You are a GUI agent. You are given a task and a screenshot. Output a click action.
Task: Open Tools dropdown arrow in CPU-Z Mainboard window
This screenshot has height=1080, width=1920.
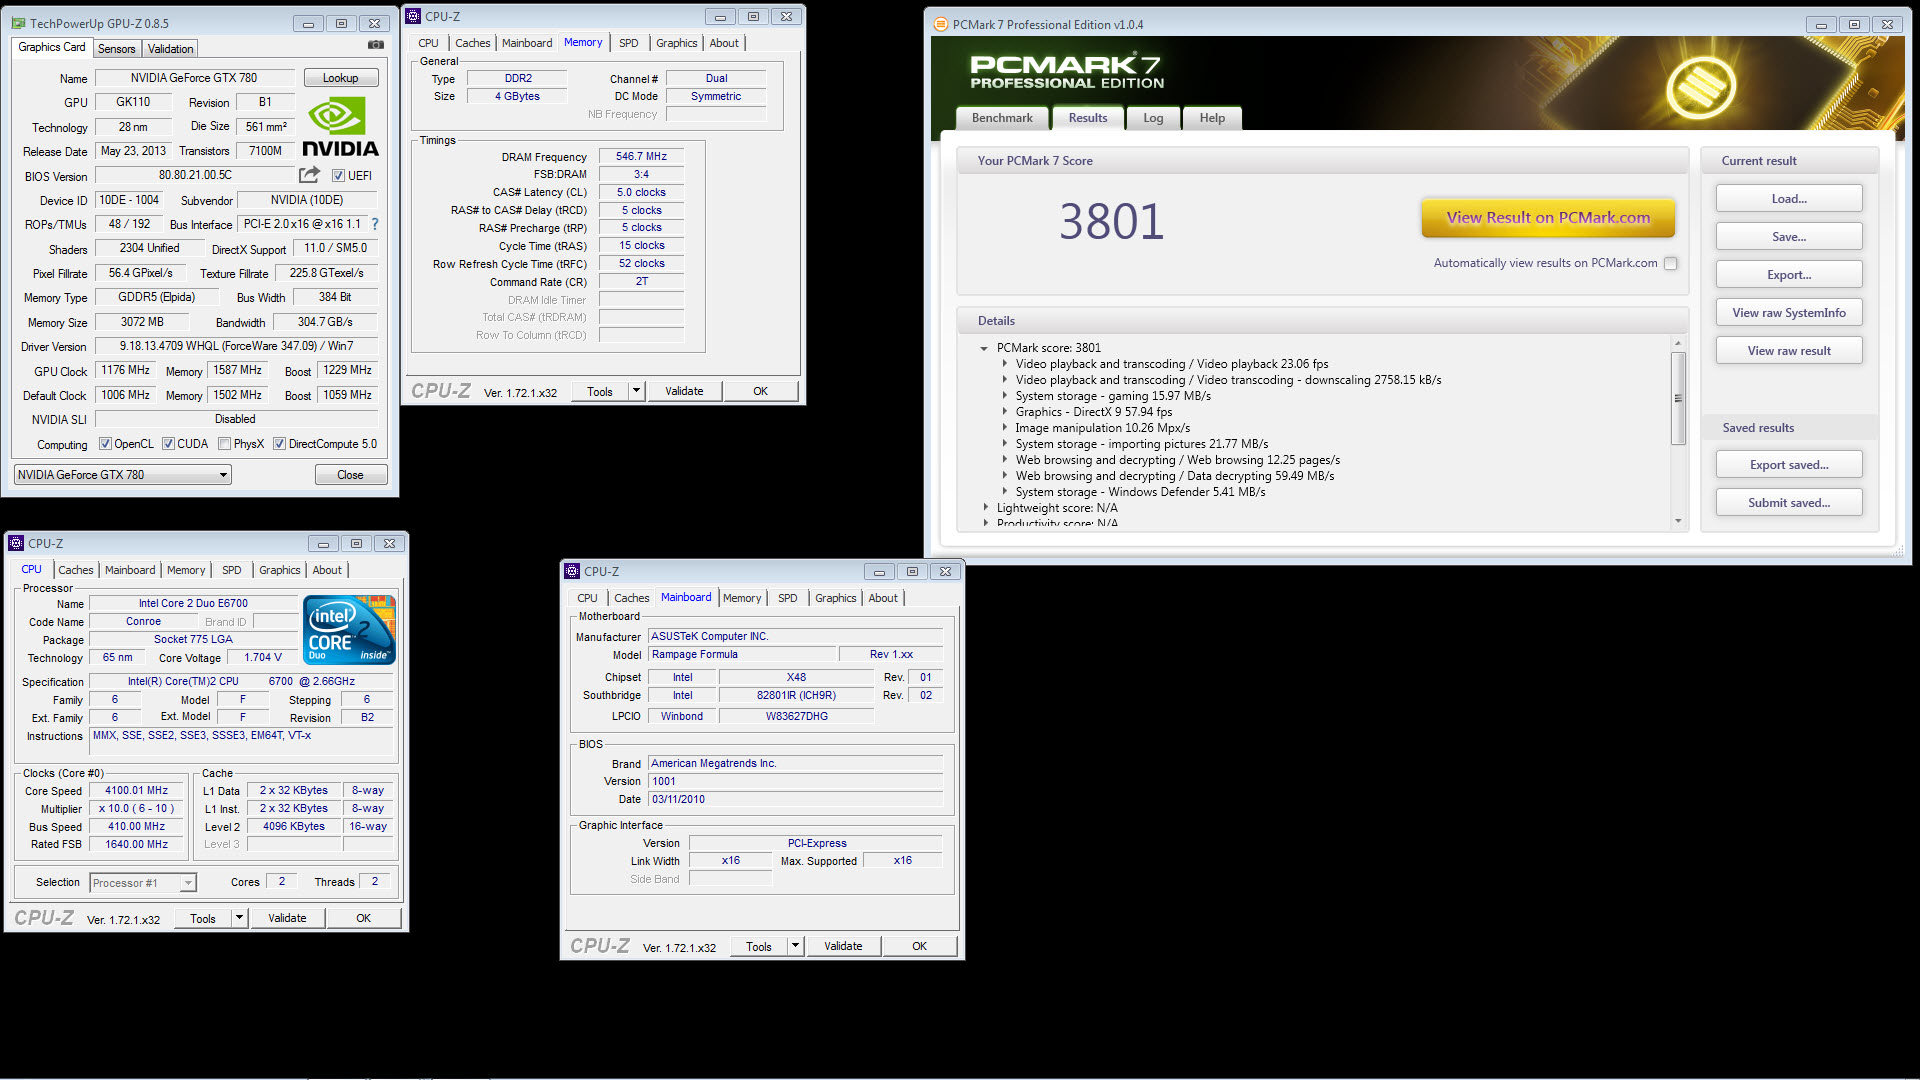pos(795,946)
